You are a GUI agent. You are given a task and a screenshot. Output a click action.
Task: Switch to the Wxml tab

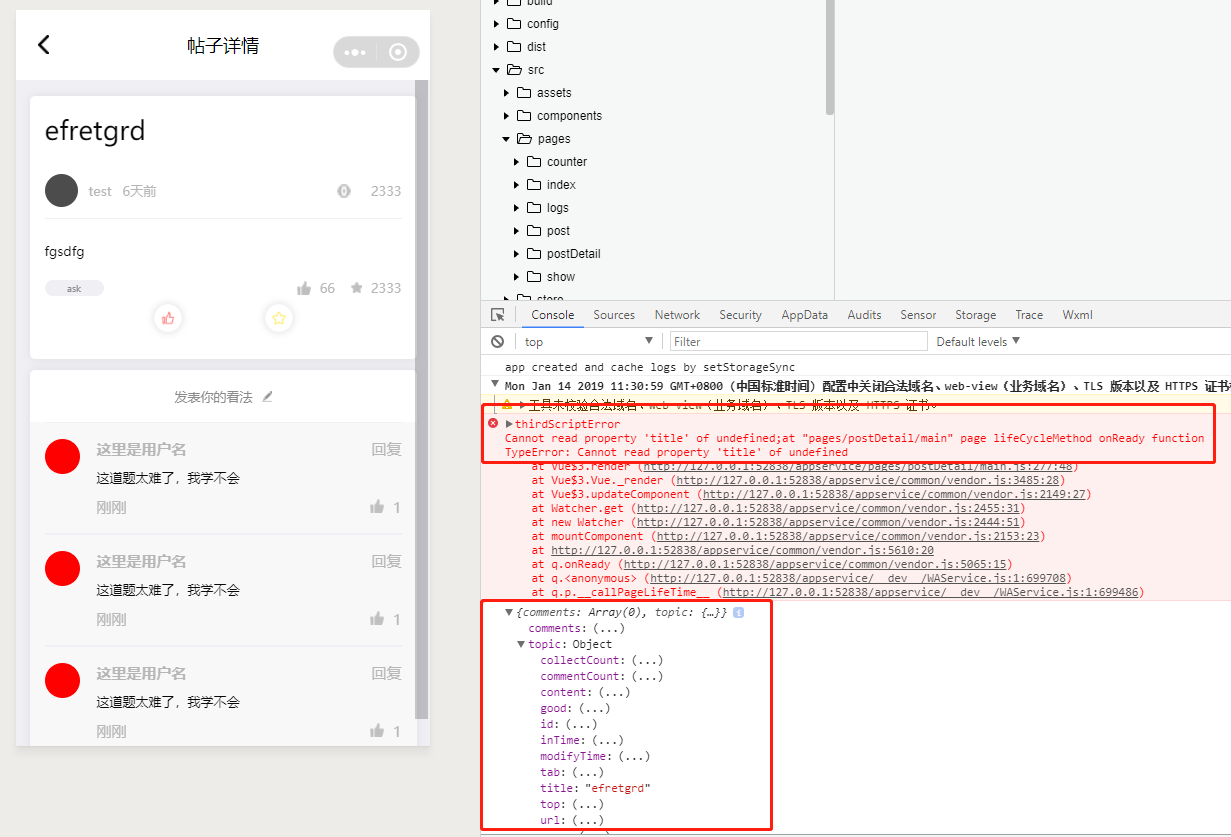tap(1077, 314)
